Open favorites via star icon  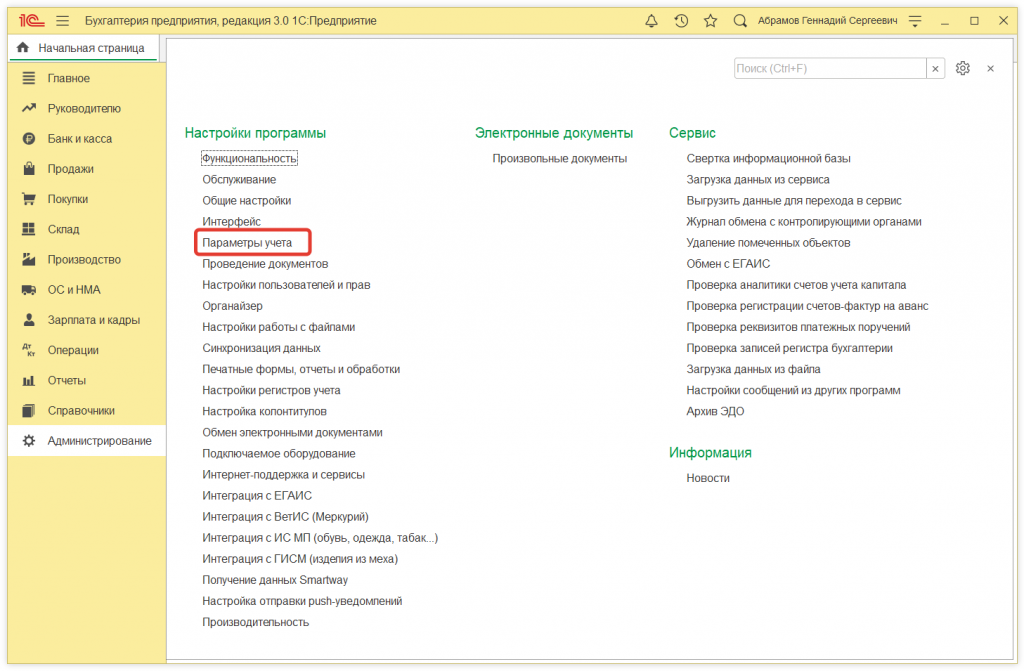710,20
